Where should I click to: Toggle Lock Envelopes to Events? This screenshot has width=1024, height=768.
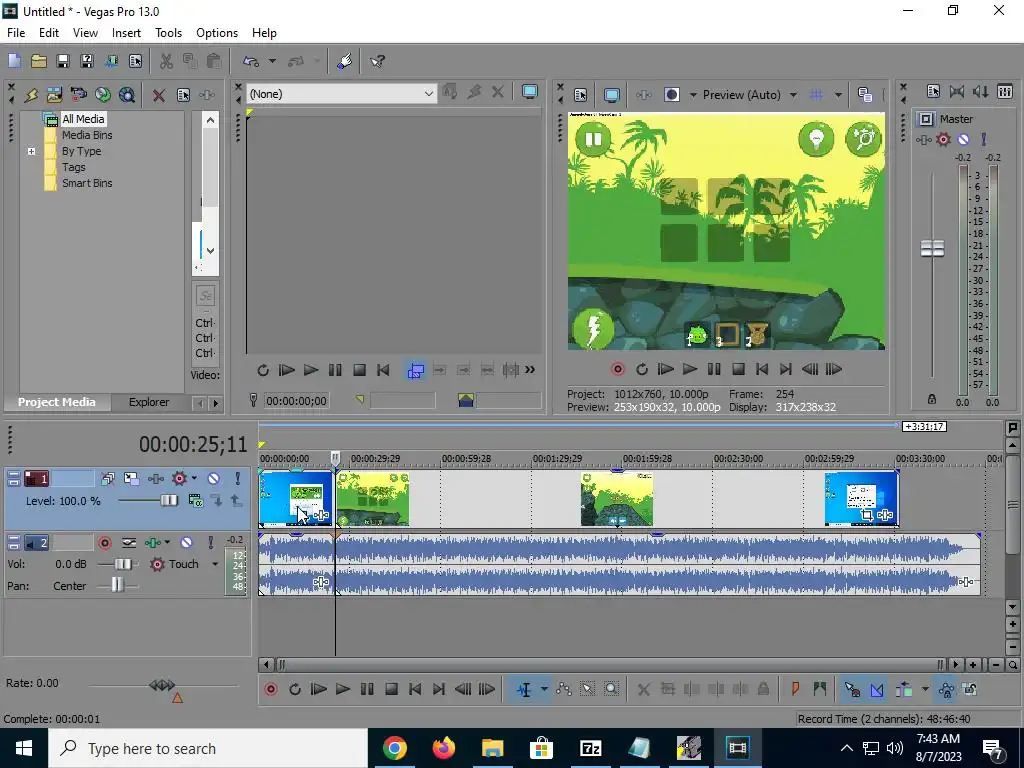(x=946, y=689)
